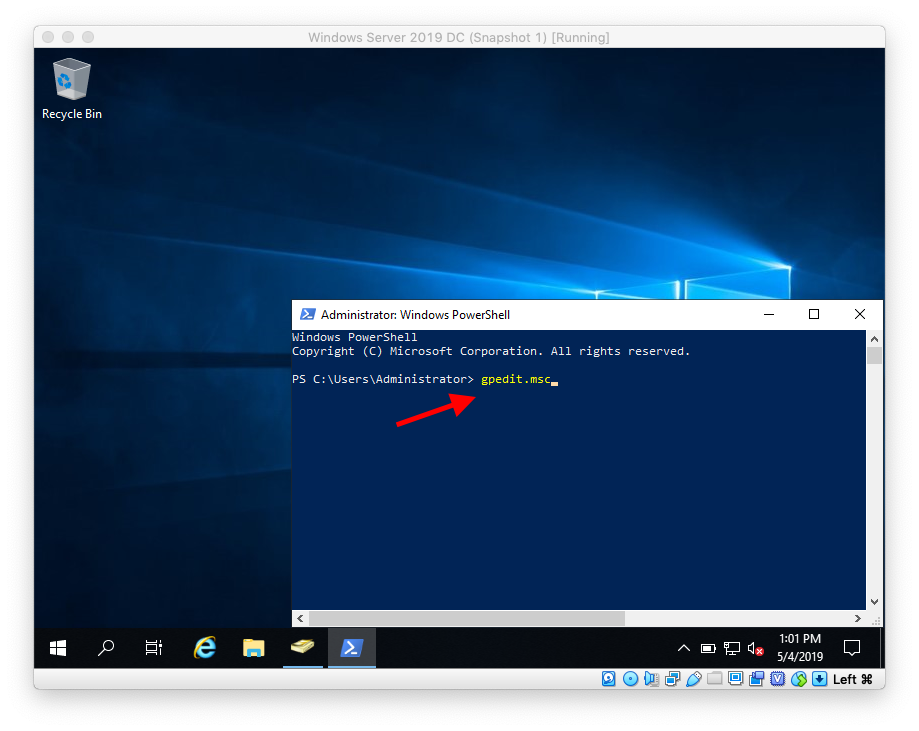The image size is (919, 731).
Task: Click the VirtualBox keyboard capture arrow icon
Action: point(819,679)
